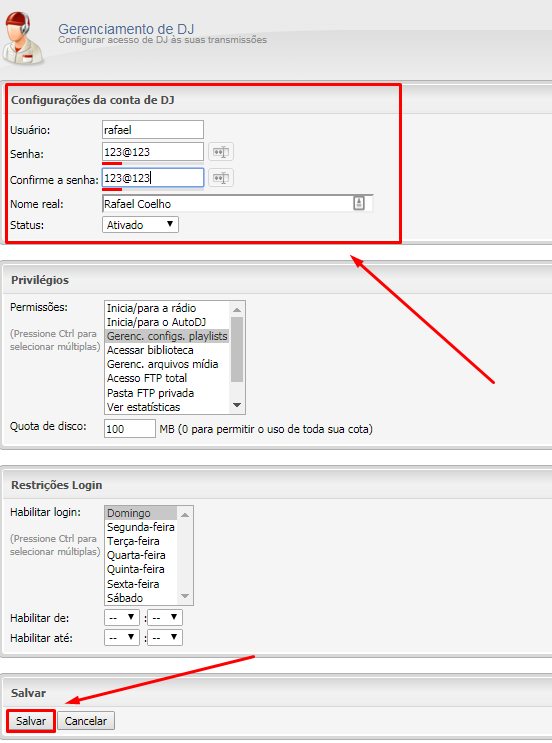Open the Habilitar até minute dropdown
The width and height of the screenshot is (552, 743).
(165, 638)
